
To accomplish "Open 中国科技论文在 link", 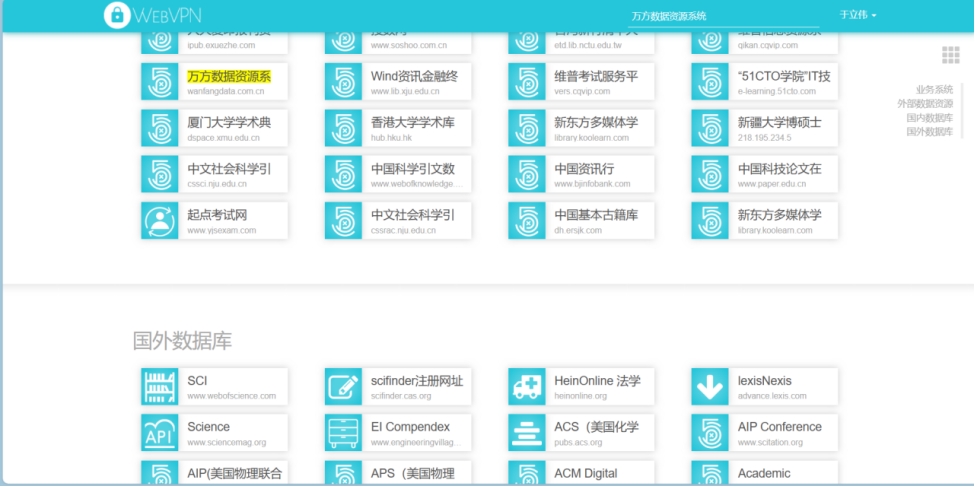I will [x=780, y=169].
